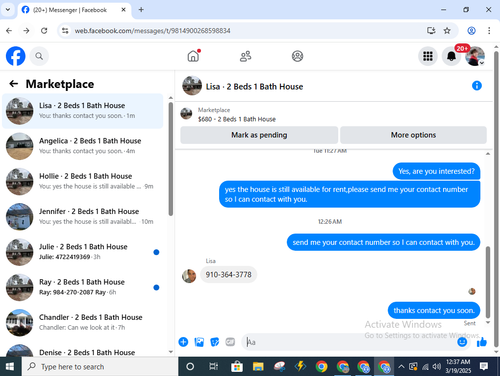Open Julie conversation in list
500x376 pixels.
pyautogui.click(x=82, y=252)
